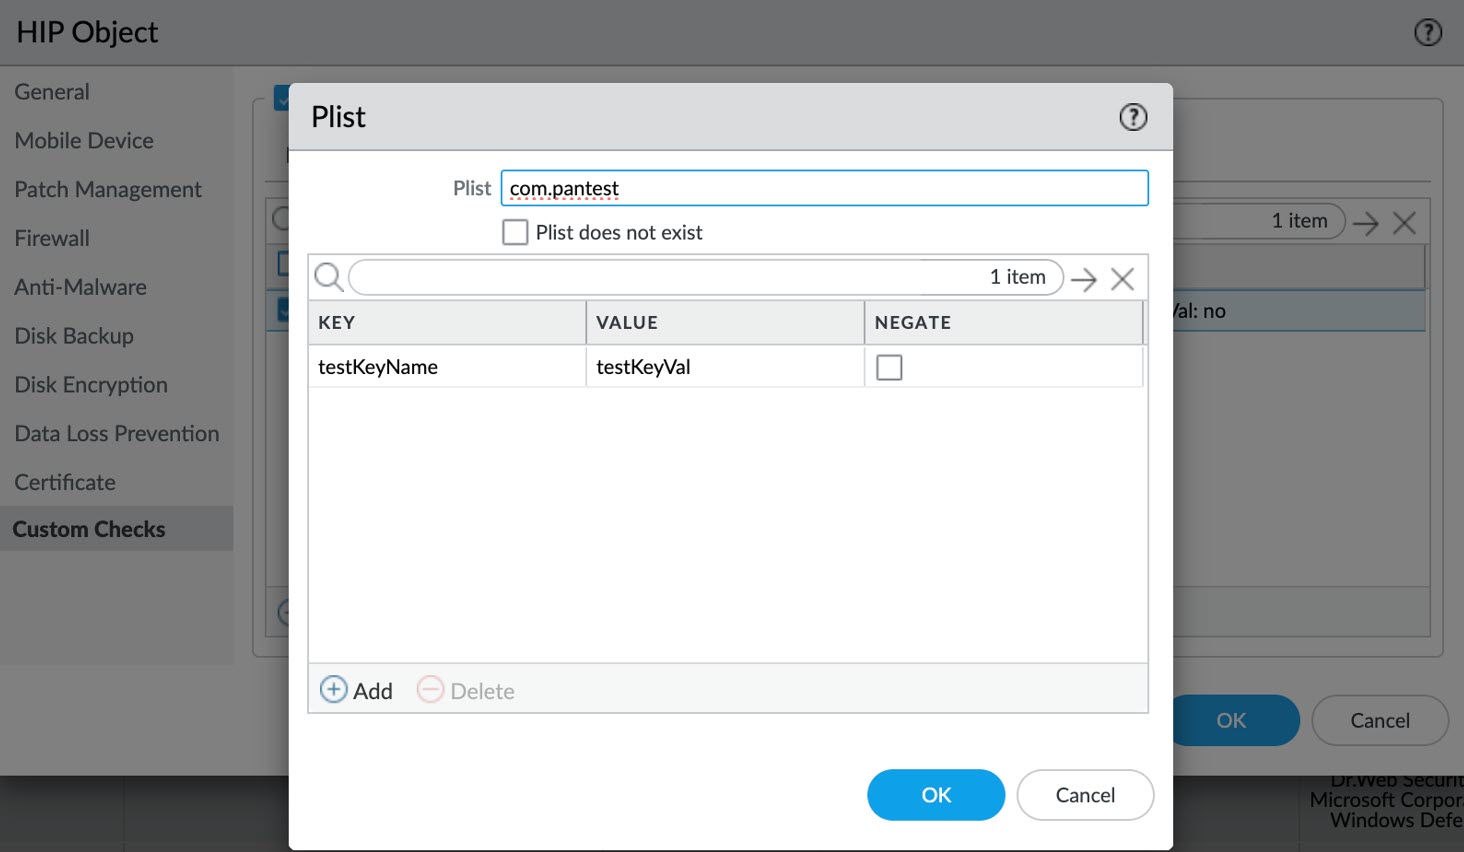Select the Custom Checks tab
This screenshot has width=1464, height=852.
pyautogui.click(x=89, y=529)
